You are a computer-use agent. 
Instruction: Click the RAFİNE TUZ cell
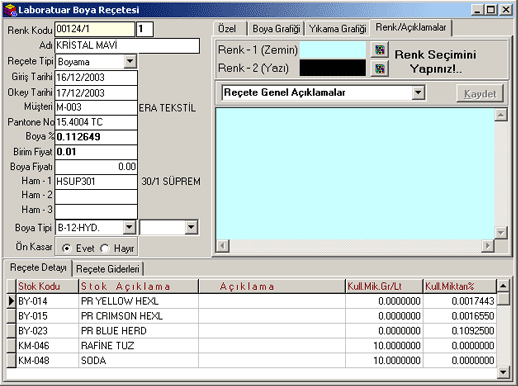[x=139, y=346]
